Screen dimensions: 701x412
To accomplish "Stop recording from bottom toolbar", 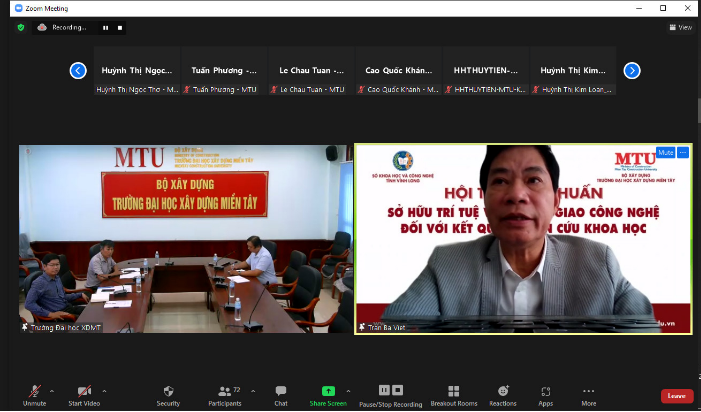I will [x=397, y=390].
